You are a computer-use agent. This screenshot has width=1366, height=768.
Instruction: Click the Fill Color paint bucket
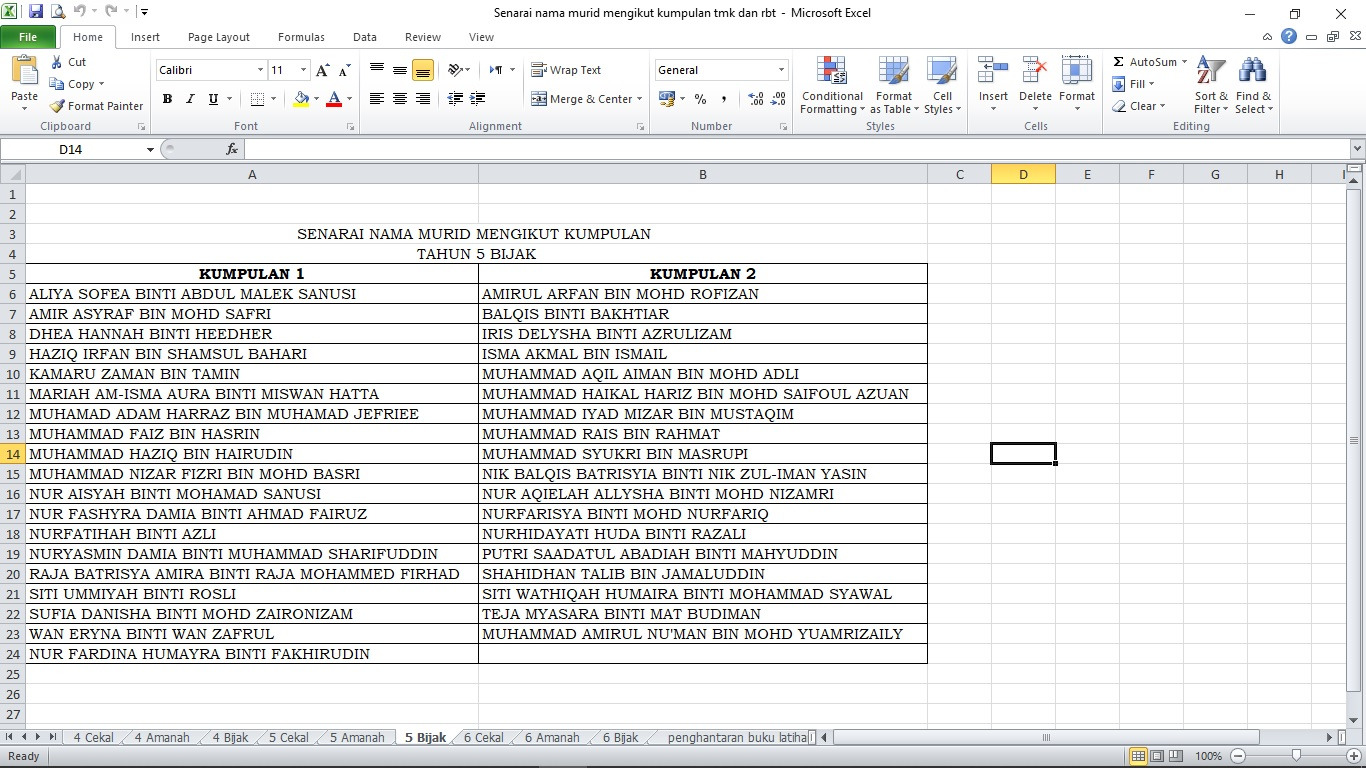click(x=301, y=99)
